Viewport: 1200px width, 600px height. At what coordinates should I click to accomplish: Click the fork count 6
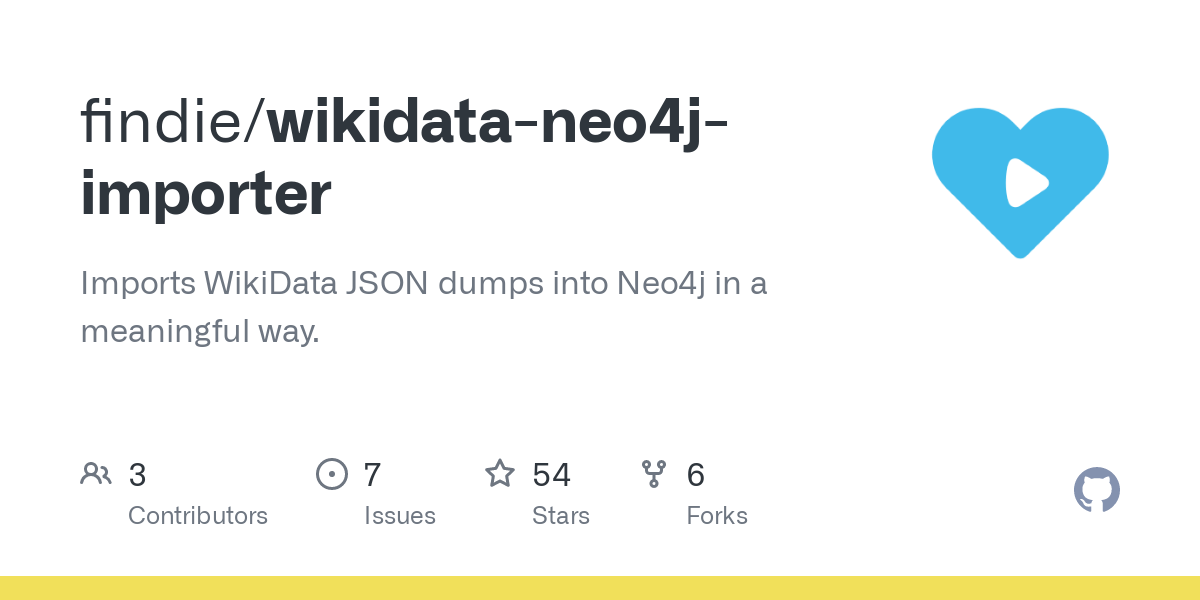click(x=696, y=475)
